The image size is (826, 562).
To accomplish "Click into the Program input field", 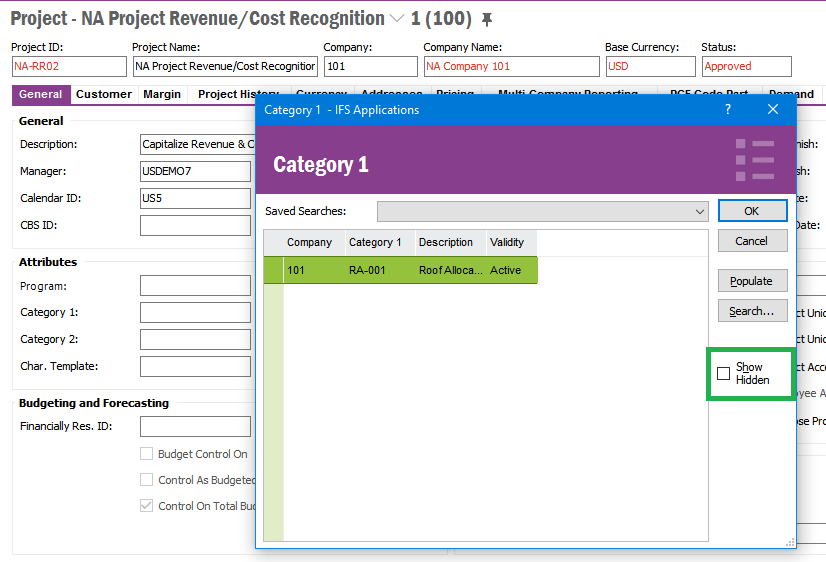I will [195, 286].
